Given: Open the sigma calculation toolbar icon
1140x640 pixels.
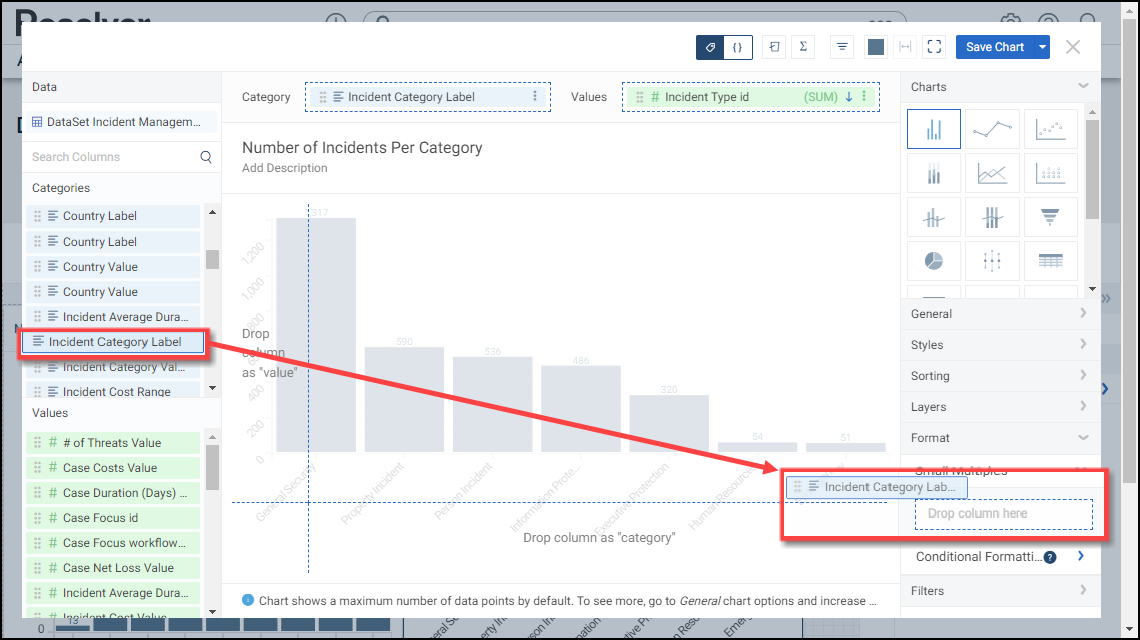Looking at the screenshot, I should (x=803, y=47).
